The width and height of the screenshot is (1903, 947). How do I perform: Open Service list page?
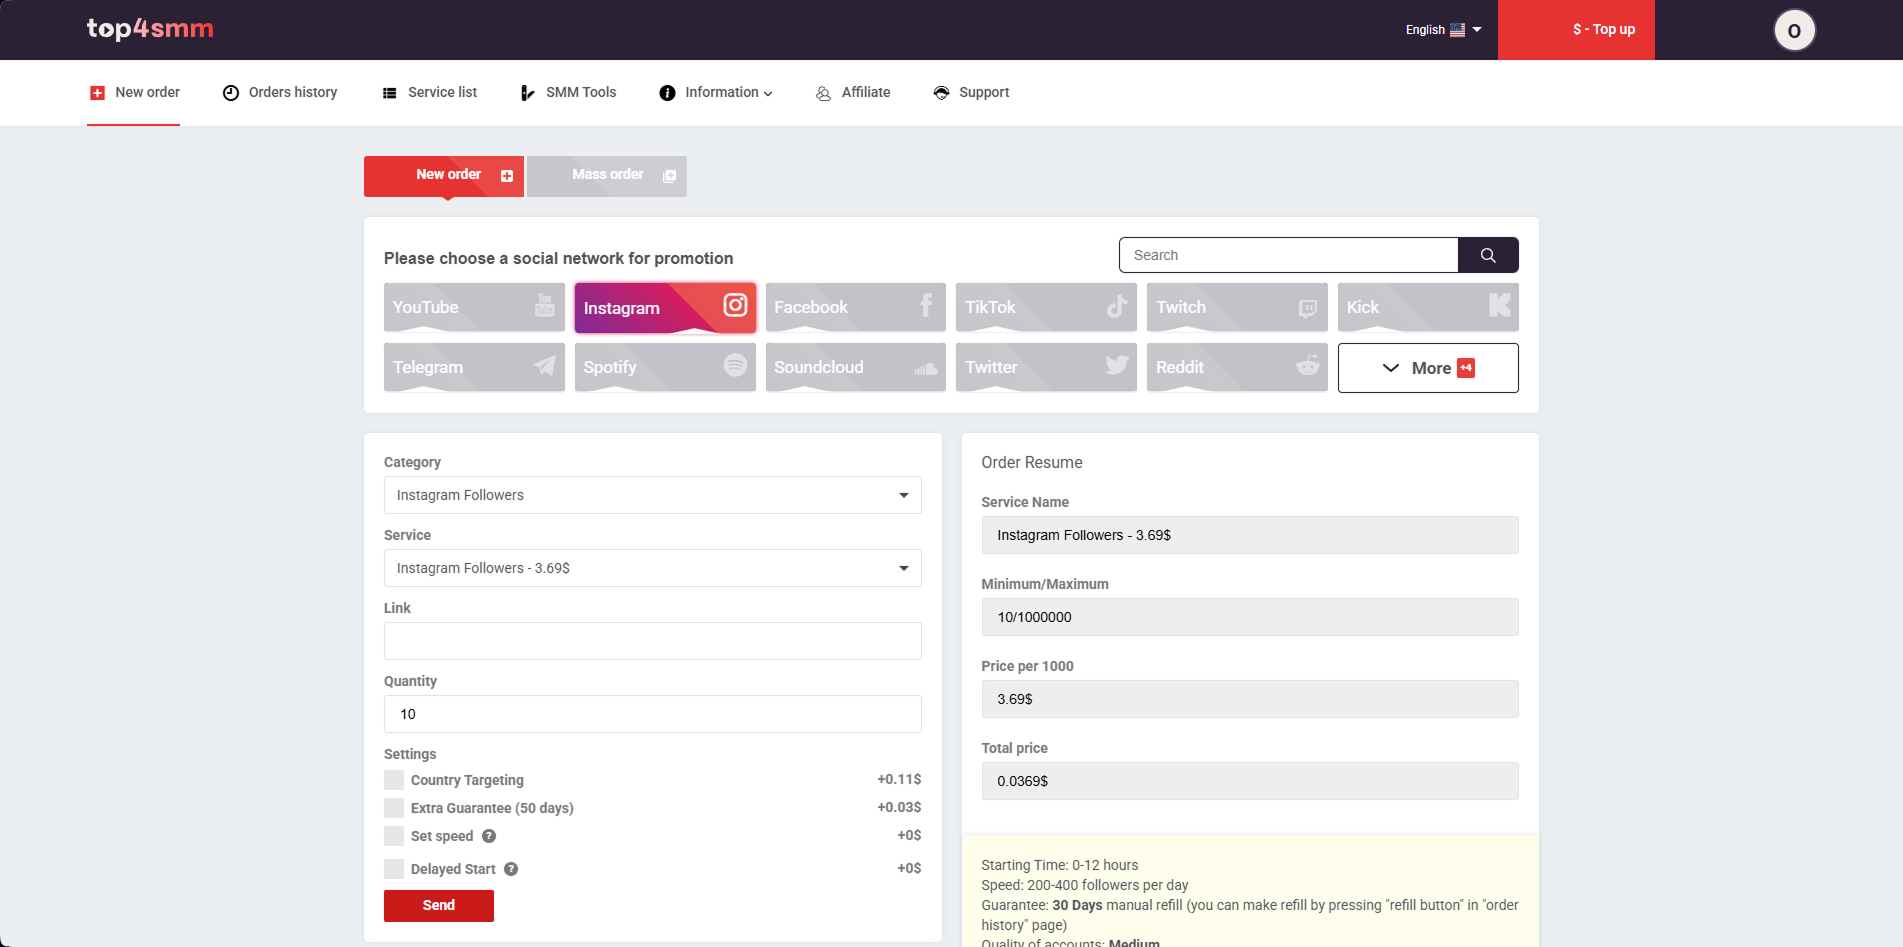coord(430,92)
